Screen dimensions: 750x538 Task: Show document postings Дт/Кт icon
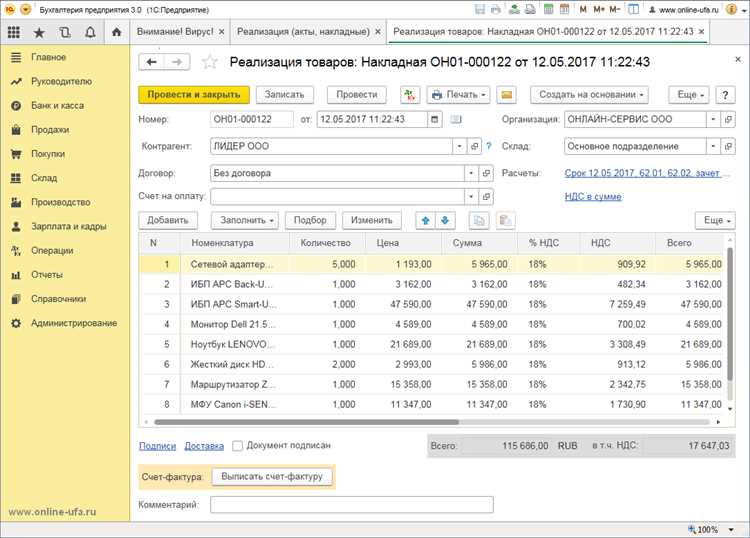[410, 95]
